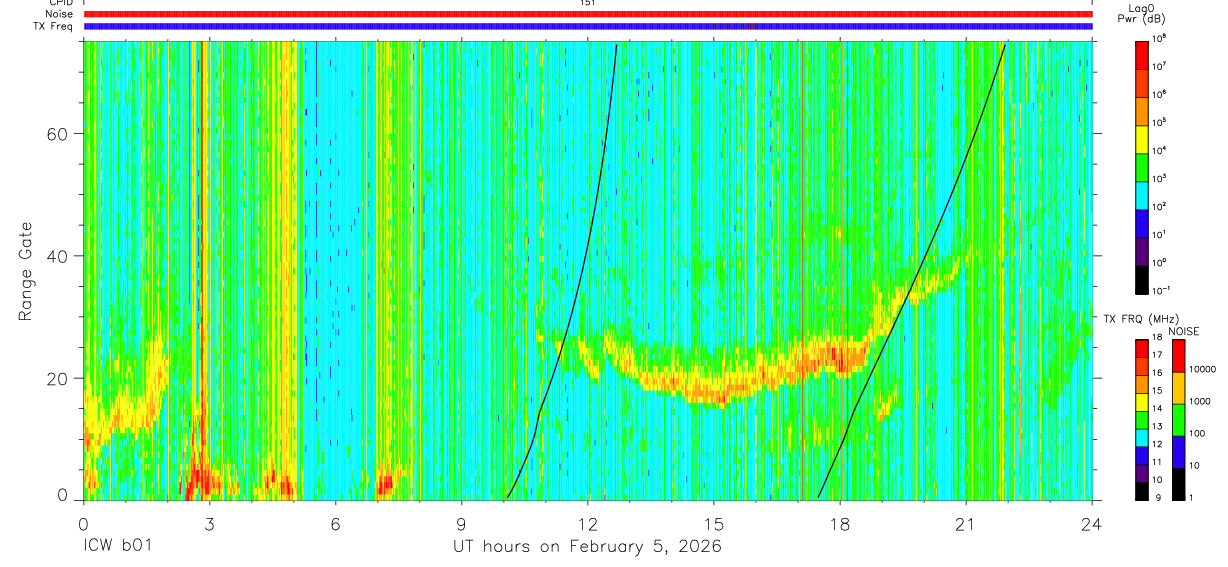Click the x-axis tick label '15'
Screen dimensions: 1228x567
(714, 523)
